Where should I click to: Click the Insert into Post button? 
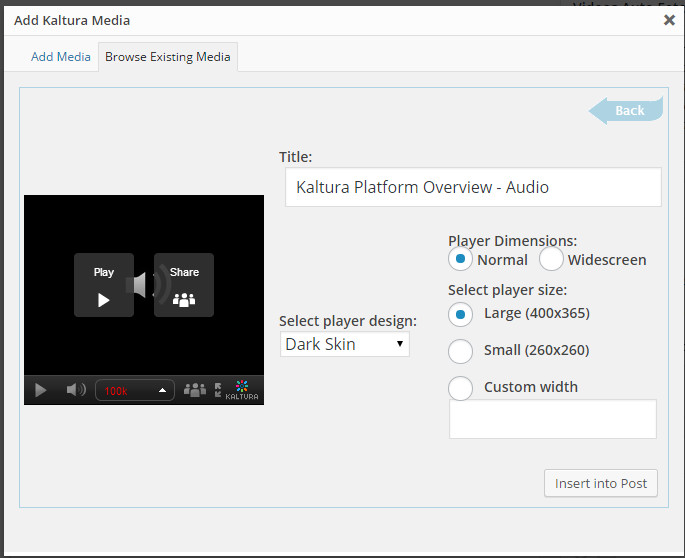click(x=601, y=483)
